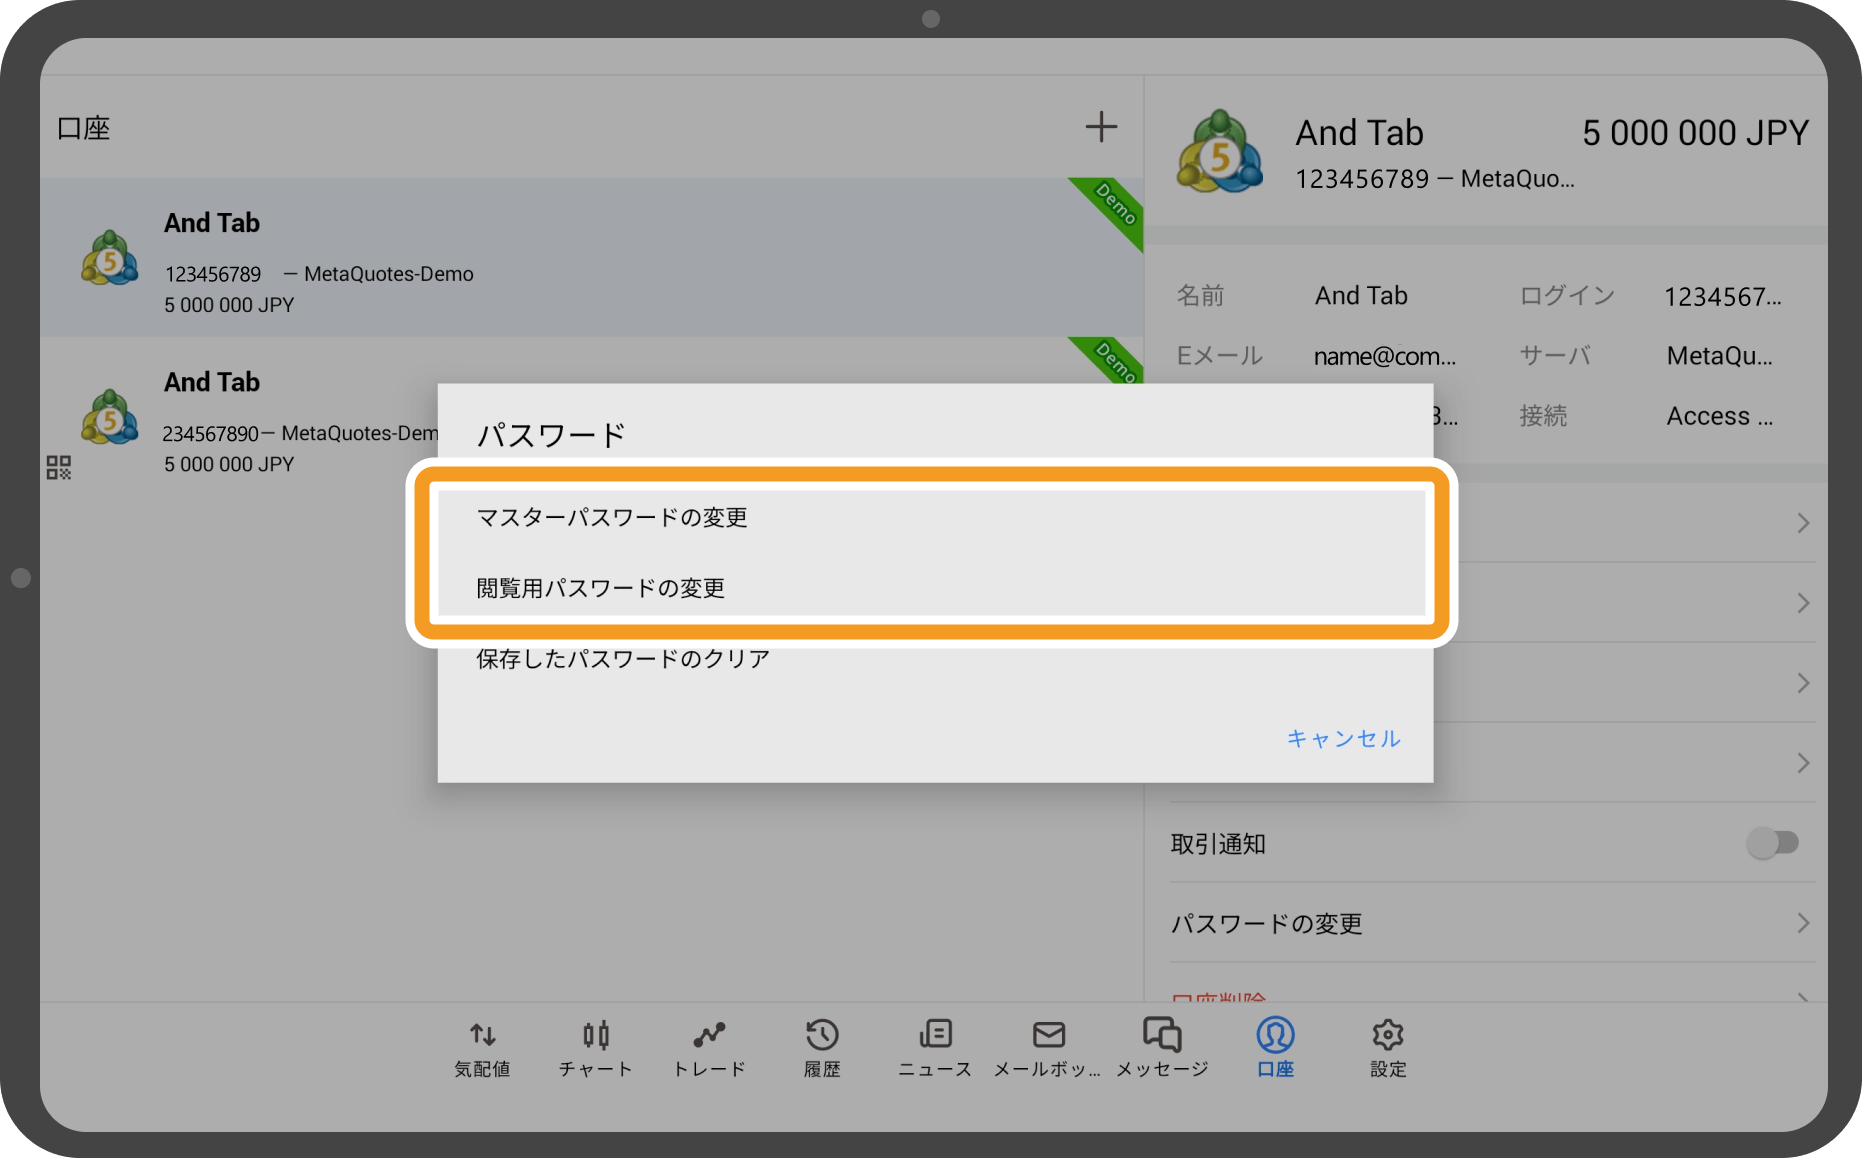Scan QR code for account login
1862x1158 pixels.
click(58, 465)
